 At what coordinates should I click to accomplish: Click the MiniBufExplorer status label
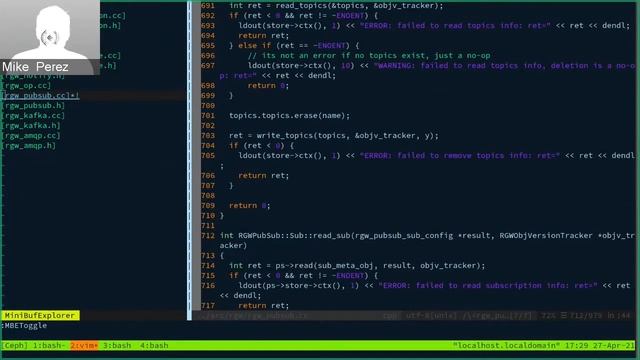[40, 316]
